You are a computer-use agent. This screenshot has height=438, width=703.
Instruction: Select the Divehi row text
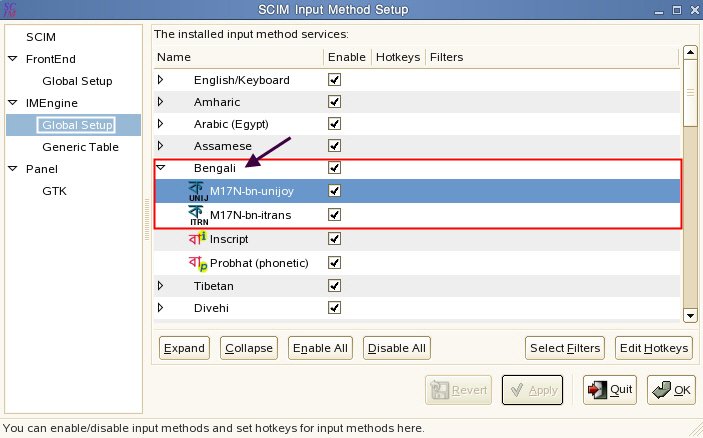211,308
